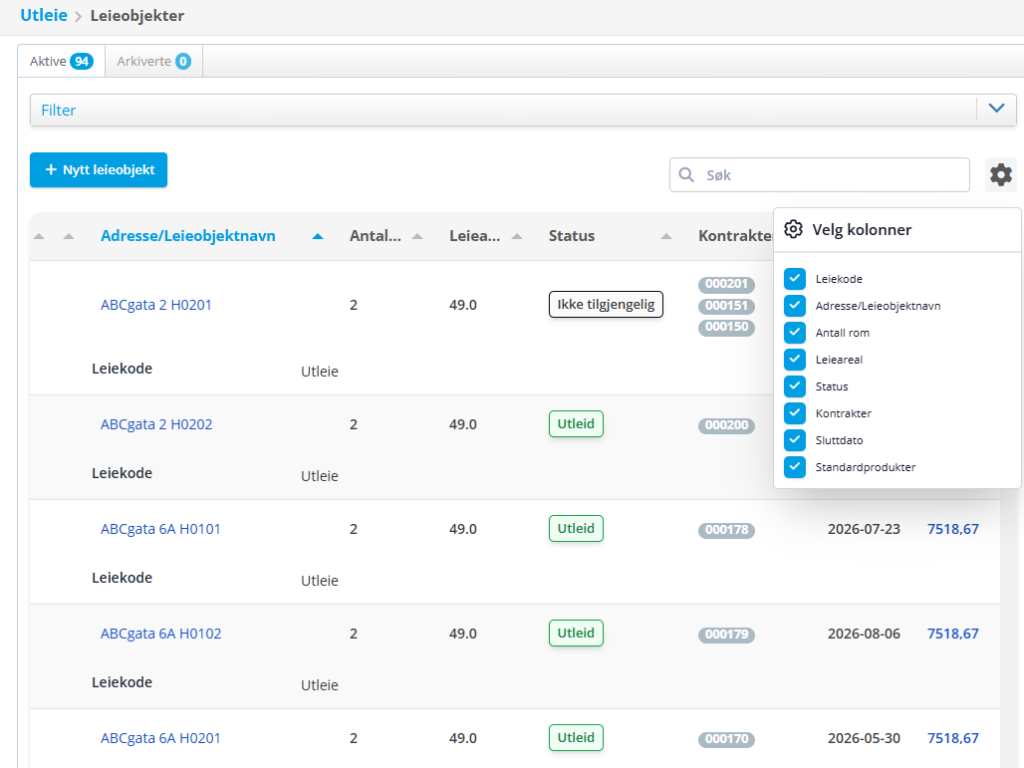Screen dimensions: 1024x768
Task: Open ABCgata 2 H0202 link
Action: pyautogui.click(x=156, y=424)
